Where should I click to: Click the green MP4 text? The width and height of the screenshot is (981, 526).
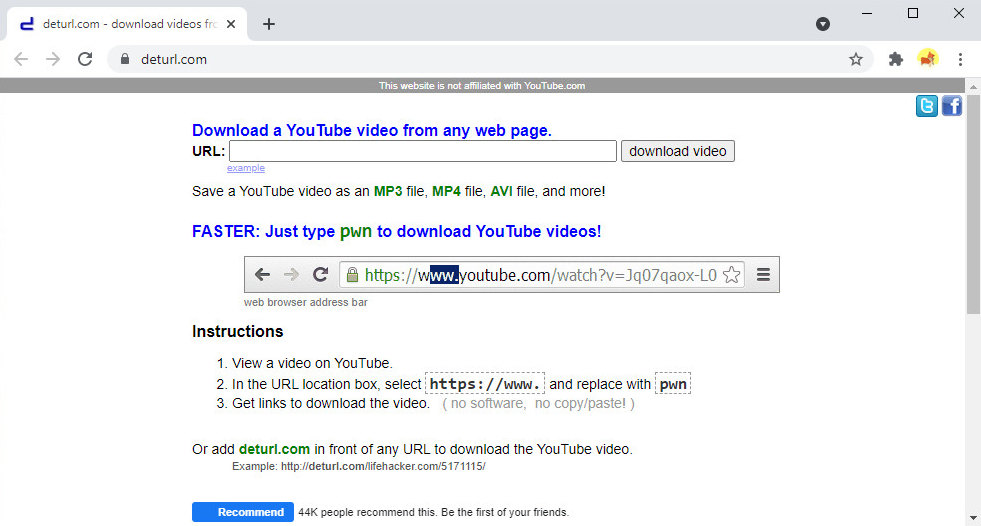[446, 191]
